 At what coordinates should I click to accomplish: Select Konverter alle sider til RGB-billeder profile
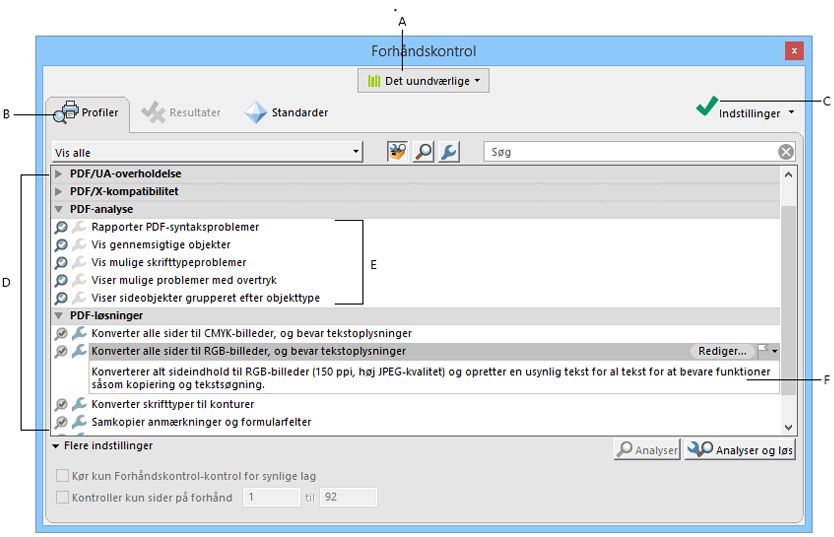tap(248, 351)
